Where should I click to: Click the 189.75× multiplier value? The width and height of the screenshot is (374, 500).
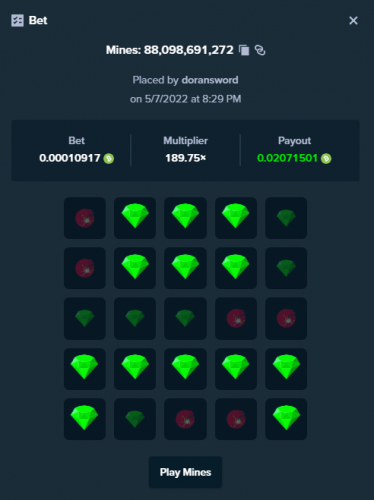pos(186,158)
